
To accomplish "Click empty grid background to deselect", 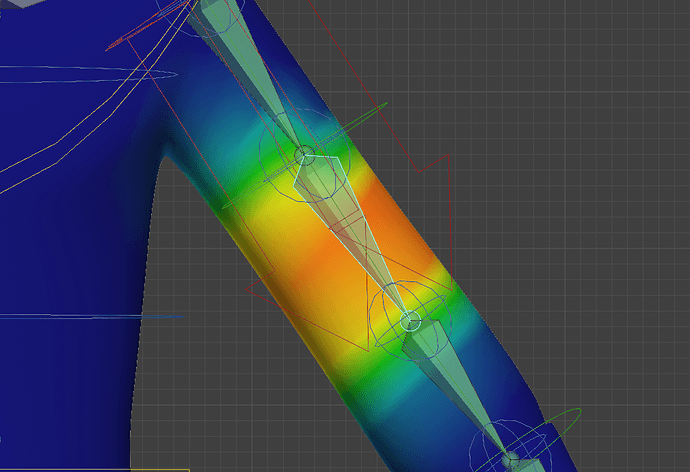I will 572,176.
